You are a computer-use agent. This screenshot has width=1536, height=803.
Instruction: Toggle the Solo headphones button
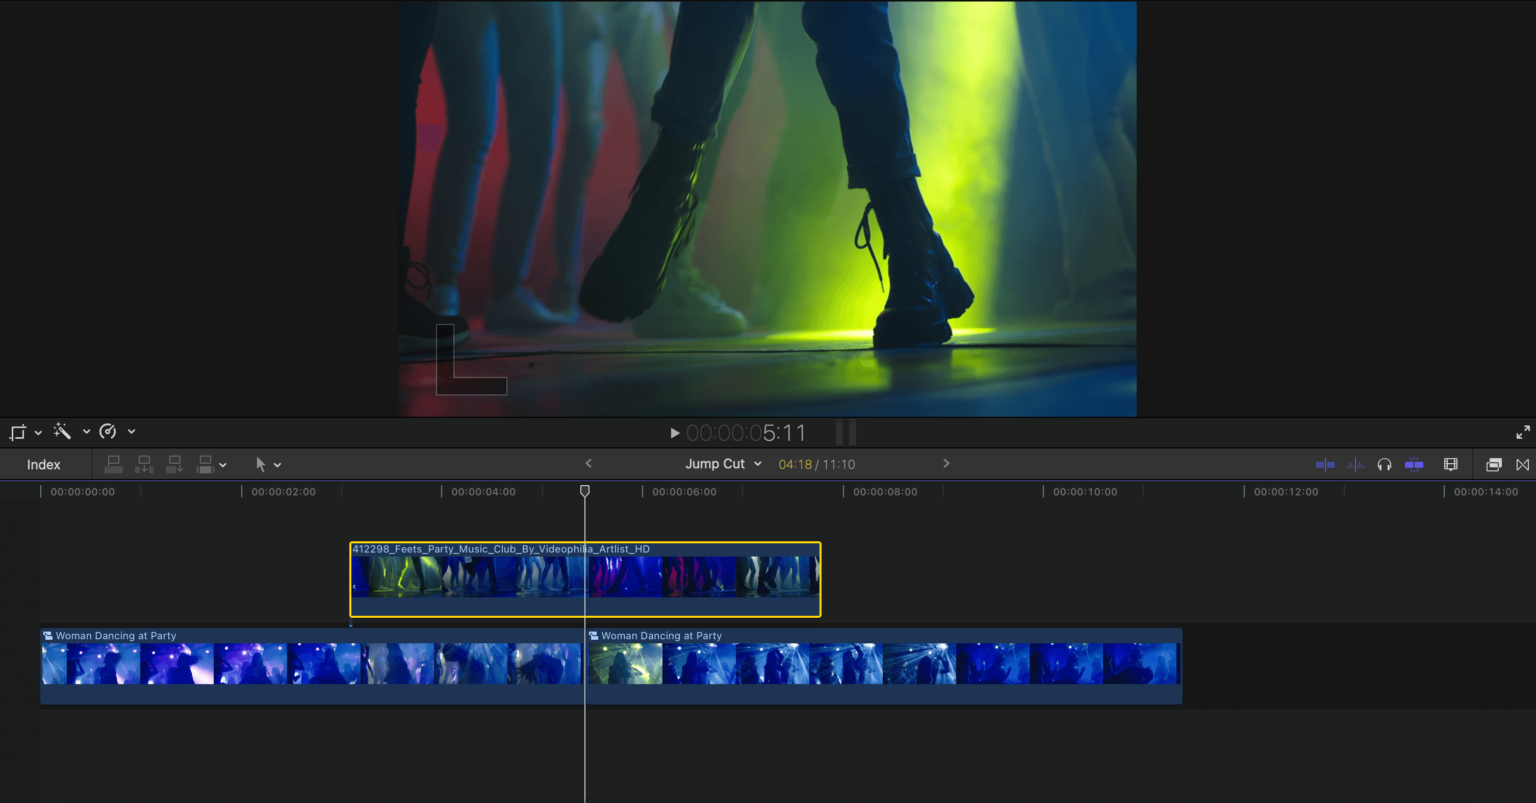coord(1384,464)
